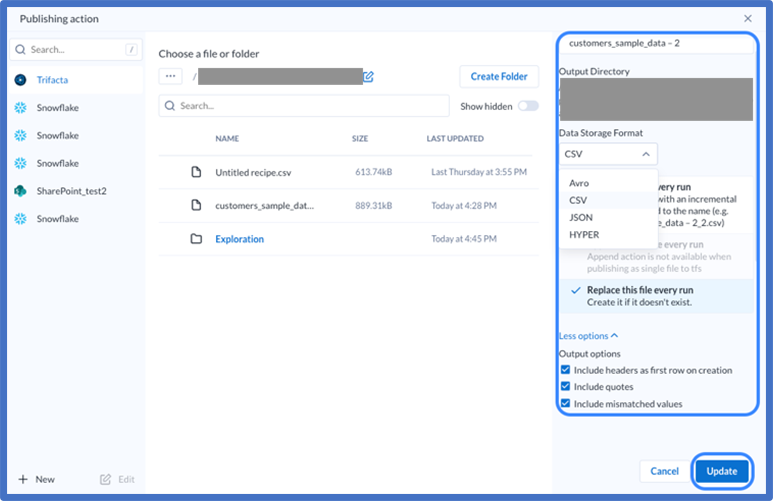Click Today at 4:28 PM timestamp
773x501 pixels.
[x=464, y=206]
